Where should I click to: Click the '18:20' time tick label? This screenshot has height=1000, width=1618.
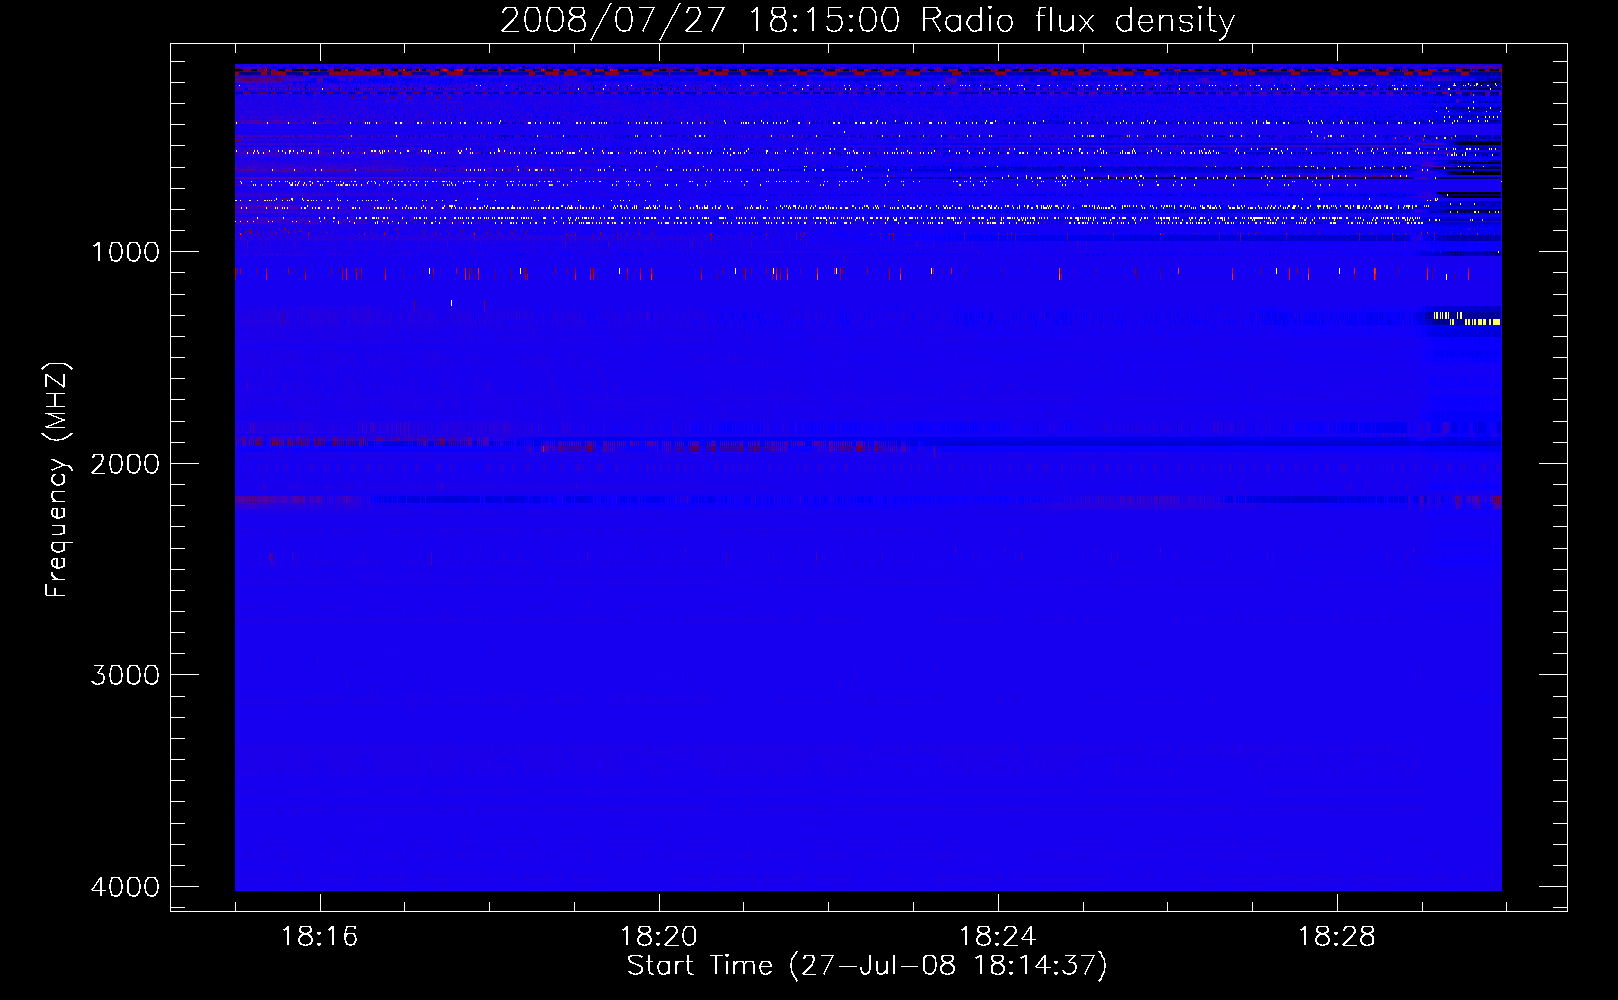point(658,937)
